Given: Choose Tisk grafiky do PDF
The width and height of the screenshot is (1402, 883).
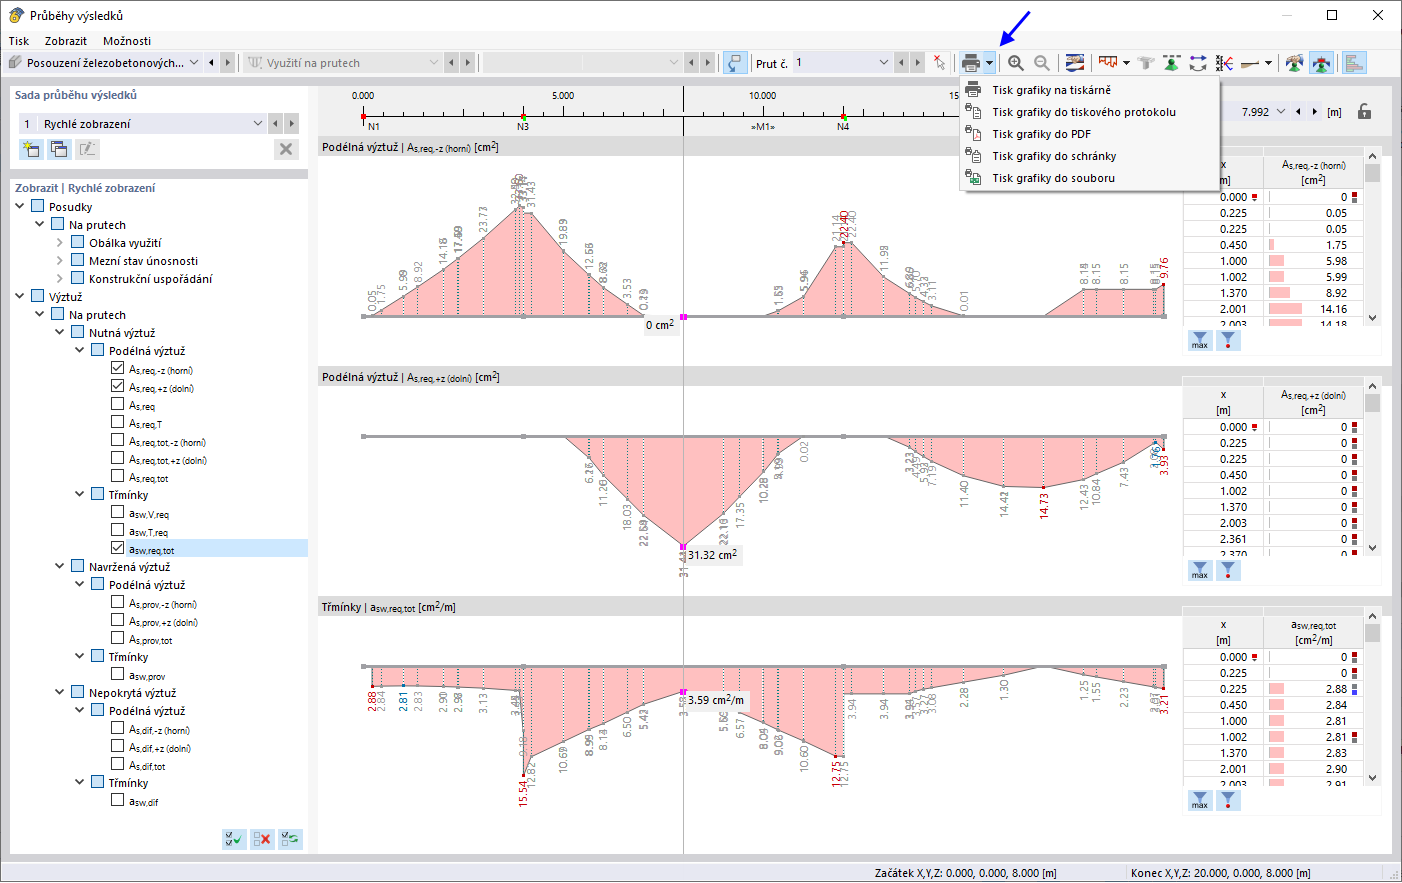Looking at the screenshot, I should [1090, 134].
